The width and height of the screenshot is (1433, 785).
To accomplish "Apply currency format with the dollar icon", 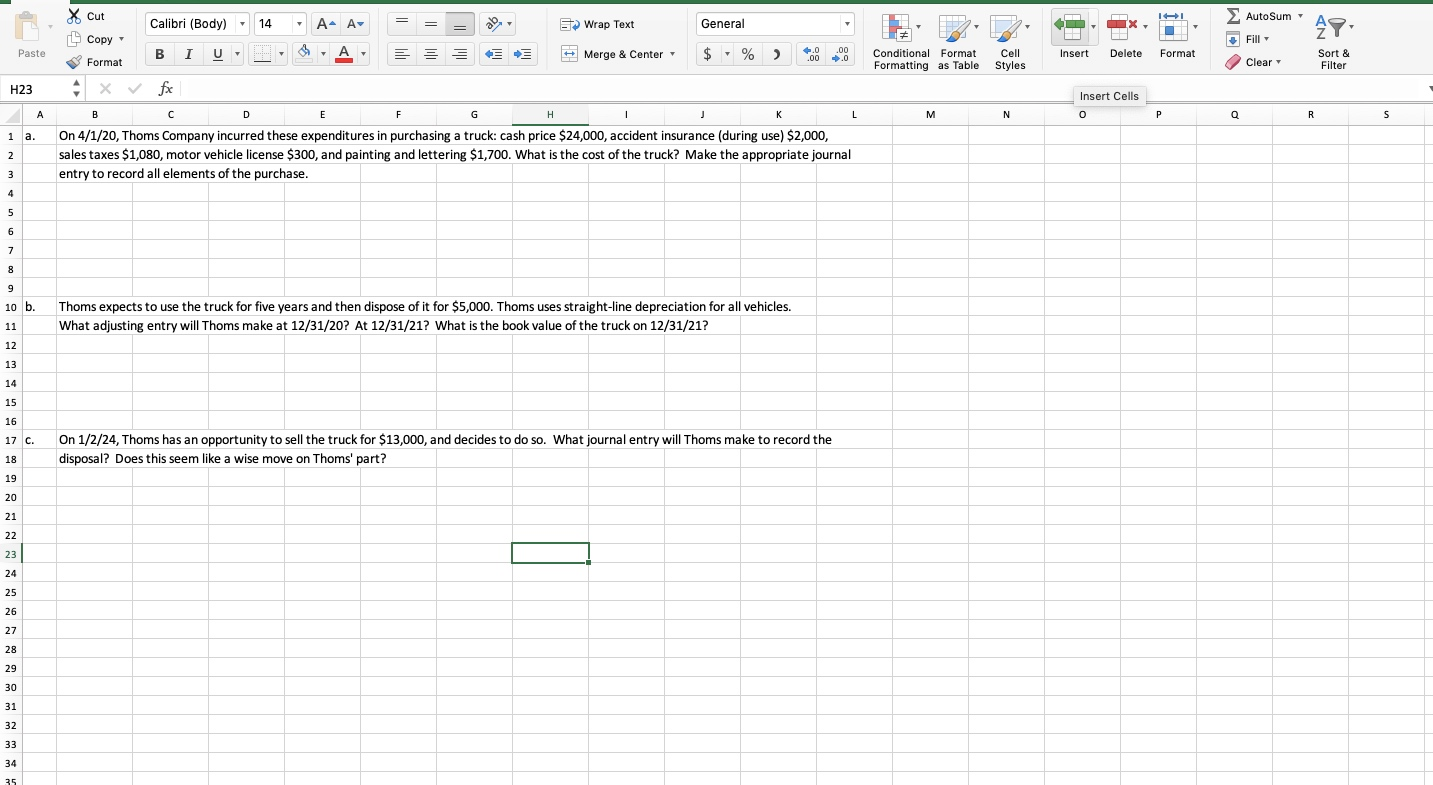I will point(708,54).
